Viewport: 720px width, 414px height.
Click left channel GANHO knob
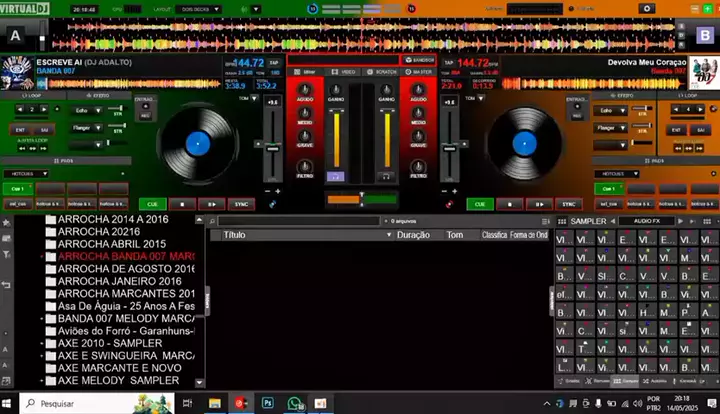(x=336, y=90)
